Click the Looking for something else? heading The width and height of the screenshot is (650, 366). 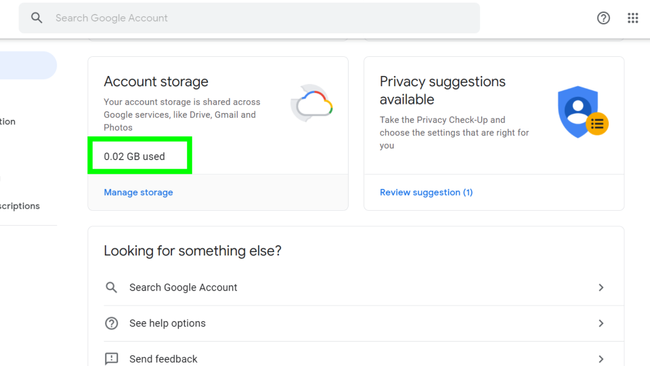tap(192, 251)
